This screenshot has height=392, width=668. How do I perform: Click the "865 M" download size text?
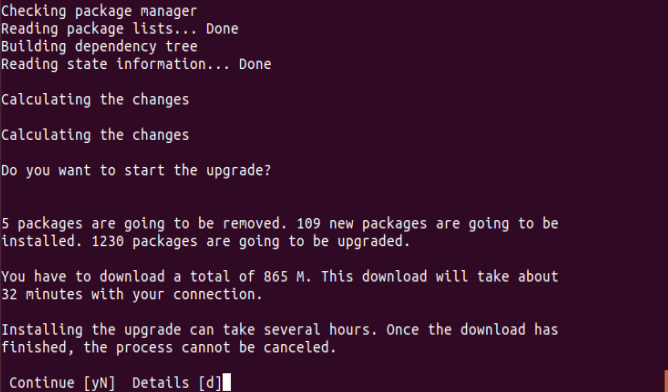pyautogui.click(x=284, y=277)
